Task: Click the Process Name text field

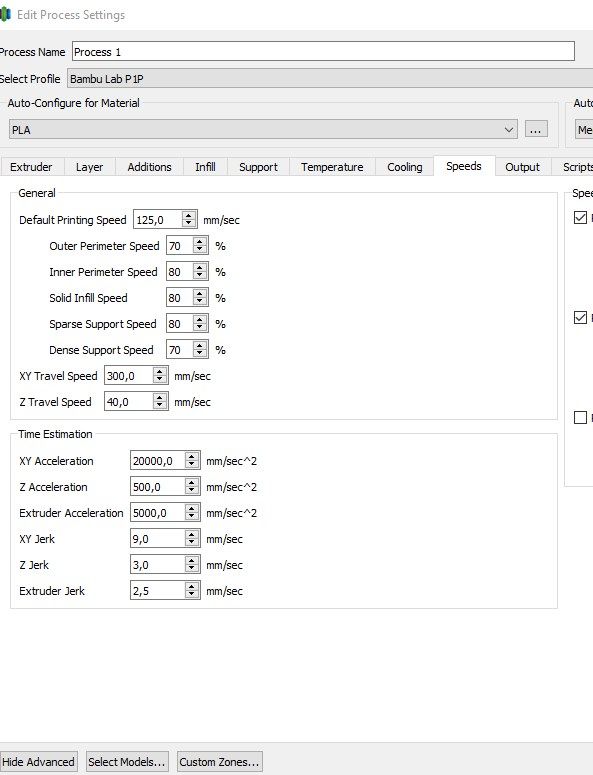Action: (323, 51)
